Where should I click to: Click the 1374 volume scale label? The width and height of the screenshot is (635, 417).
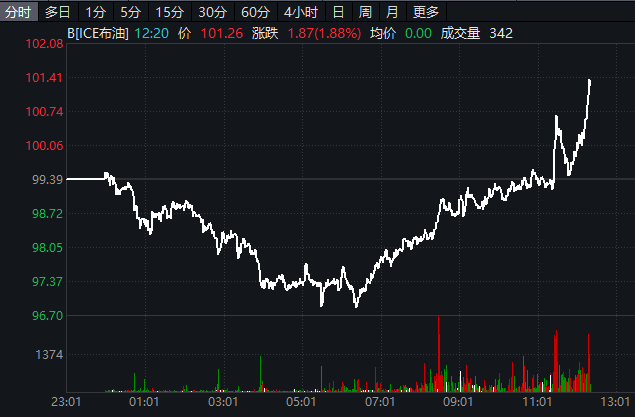(50, 356)
